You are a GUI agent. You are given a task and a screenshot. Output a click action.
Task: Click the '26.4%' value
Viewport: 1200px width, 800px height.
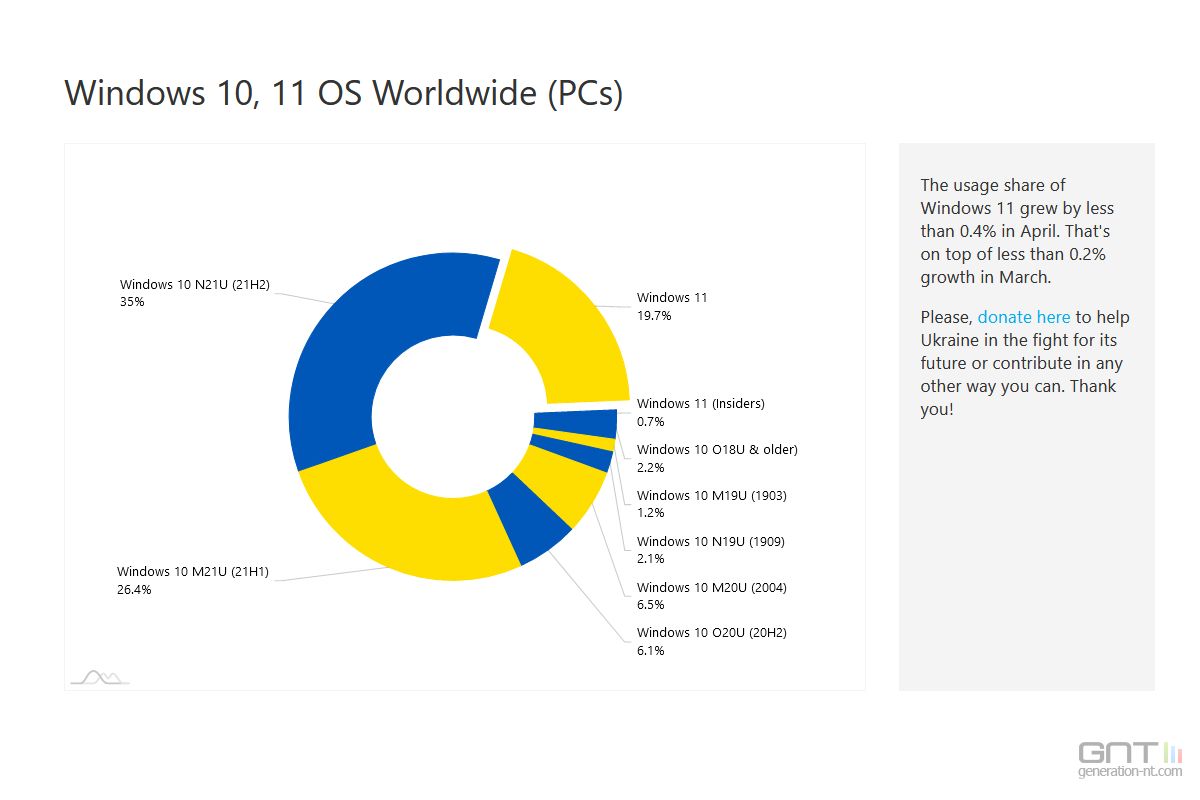point(134,590)
